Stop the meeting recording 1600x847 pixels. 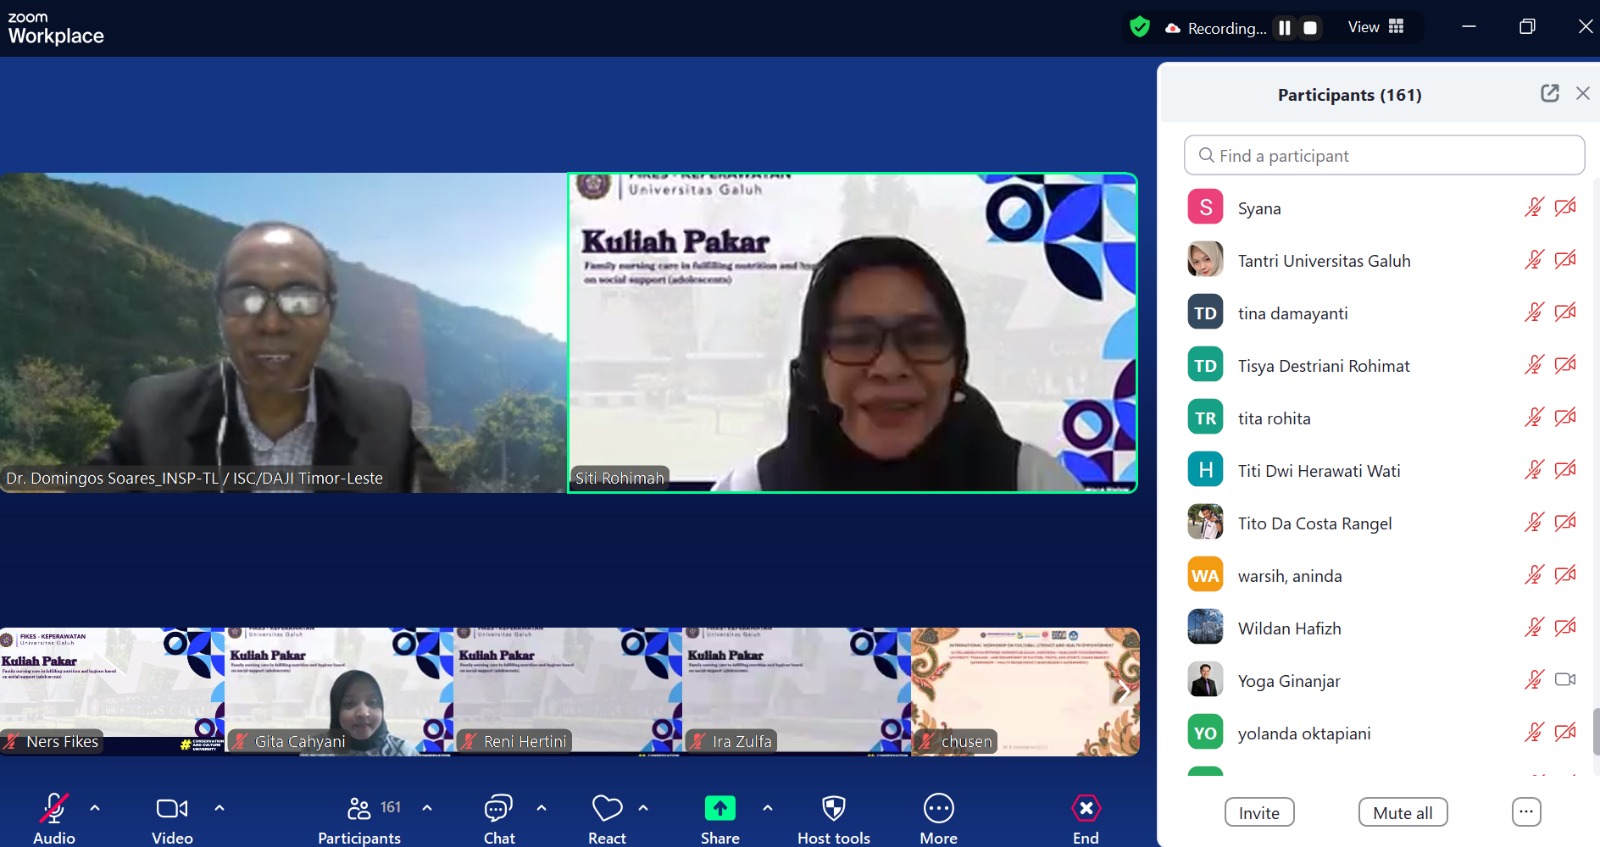[1310, 28]
